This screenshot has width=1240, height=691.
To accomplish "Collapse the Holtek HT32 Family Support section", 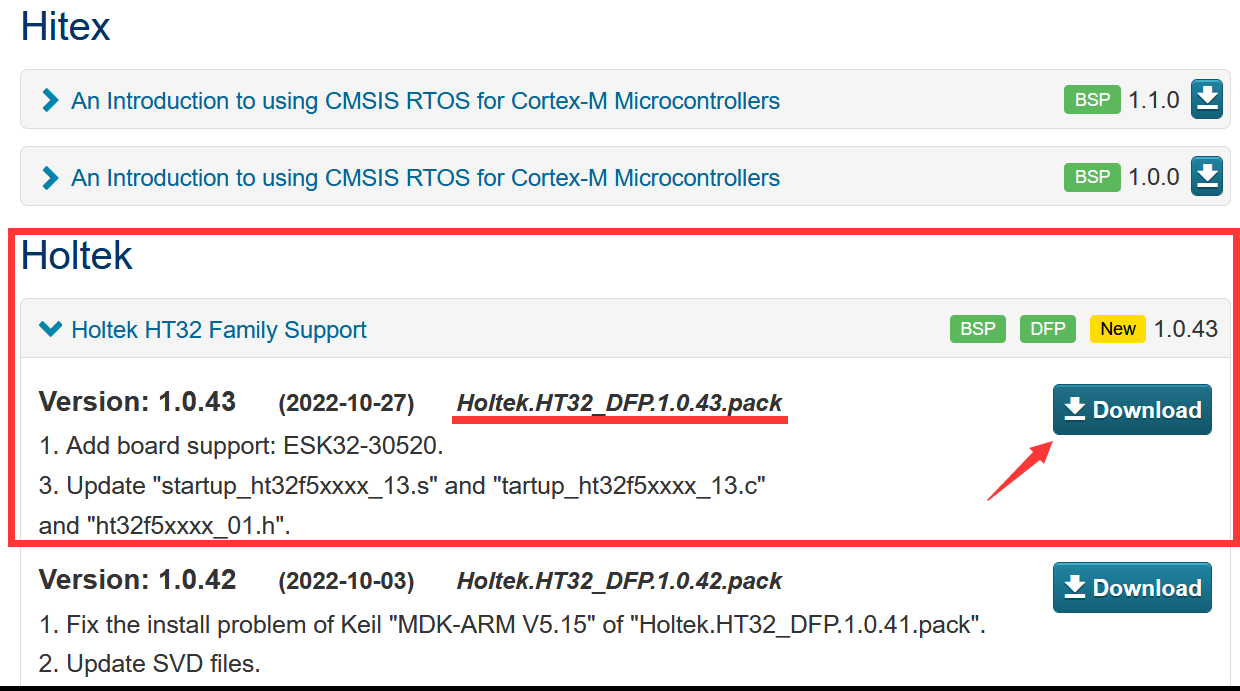I will (50, 329).
